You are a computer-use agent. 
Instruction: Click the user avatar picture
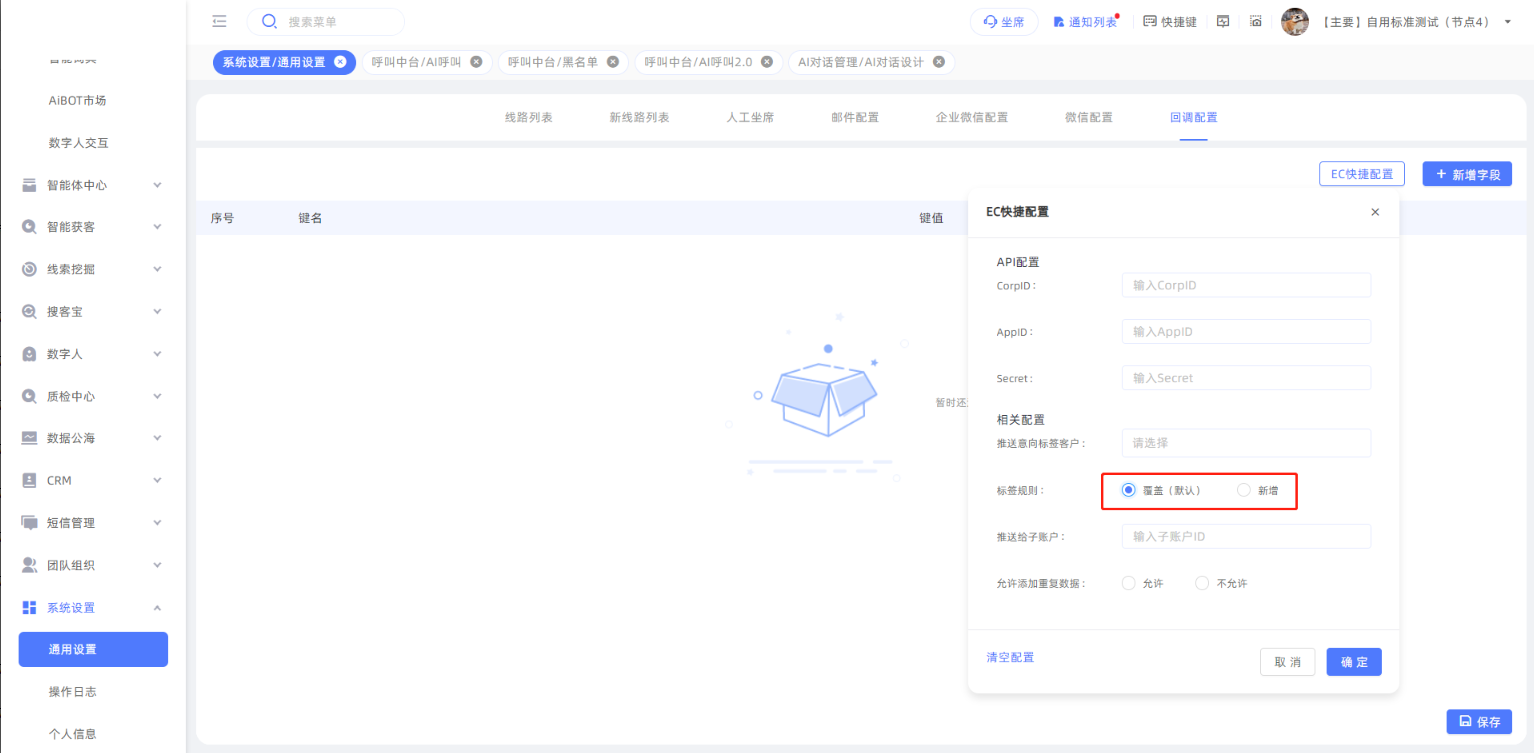tap(1295, 22)
